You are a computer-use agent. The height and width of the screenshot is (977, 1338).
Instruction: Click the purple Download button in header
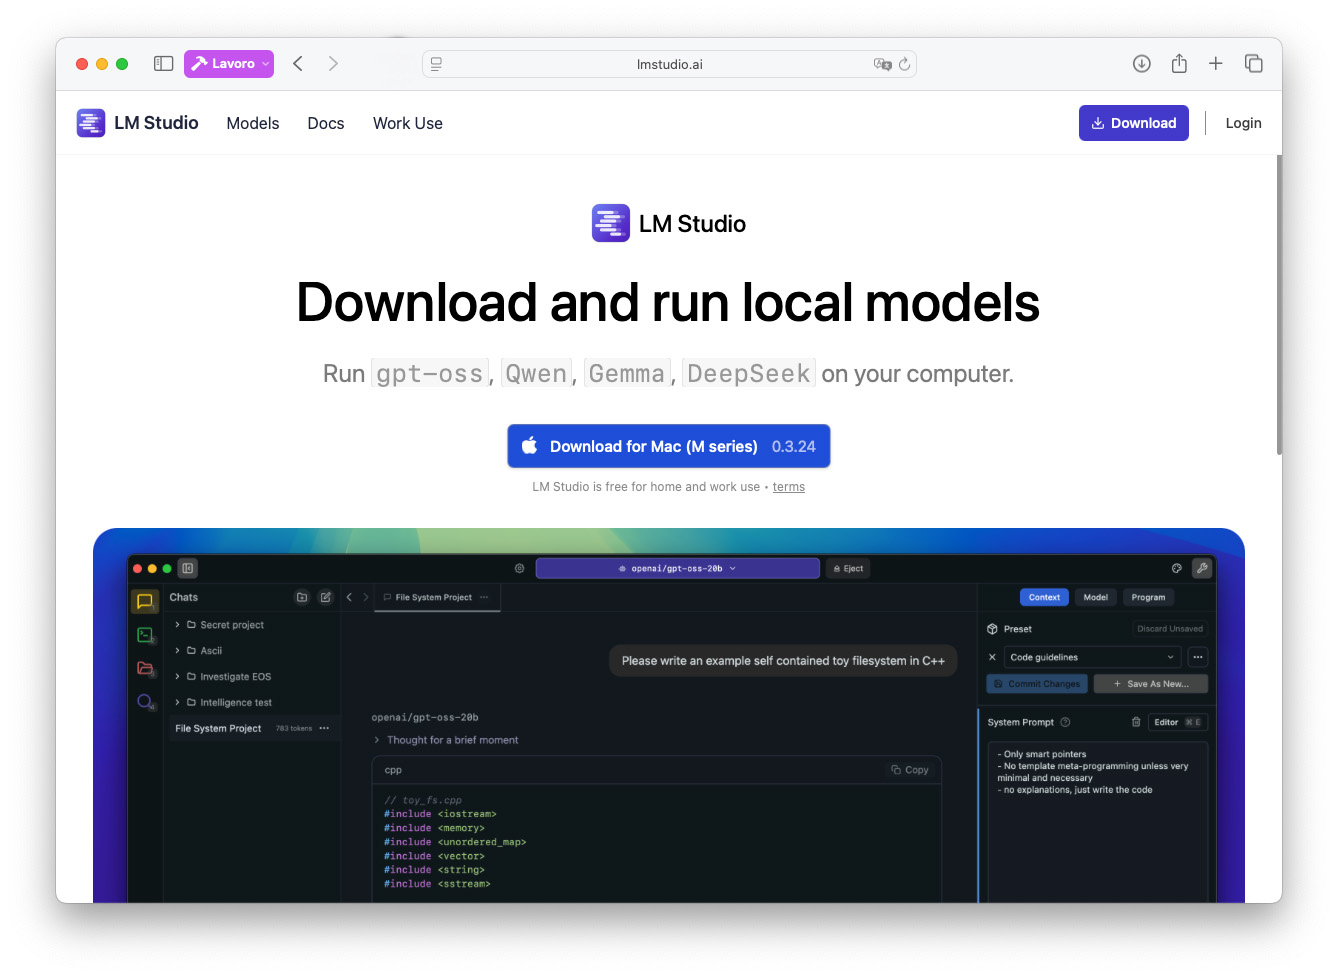1133,123
